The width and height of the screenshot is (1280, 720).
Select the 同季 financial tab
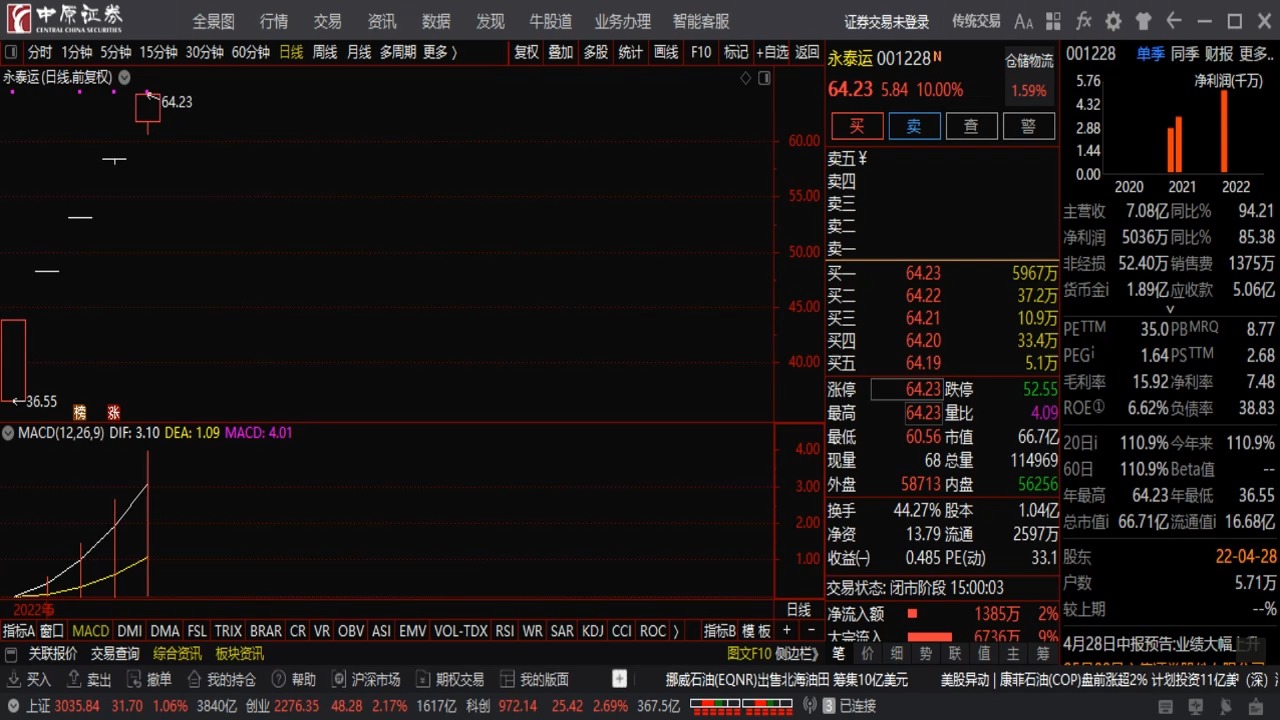coord(1185,54)
